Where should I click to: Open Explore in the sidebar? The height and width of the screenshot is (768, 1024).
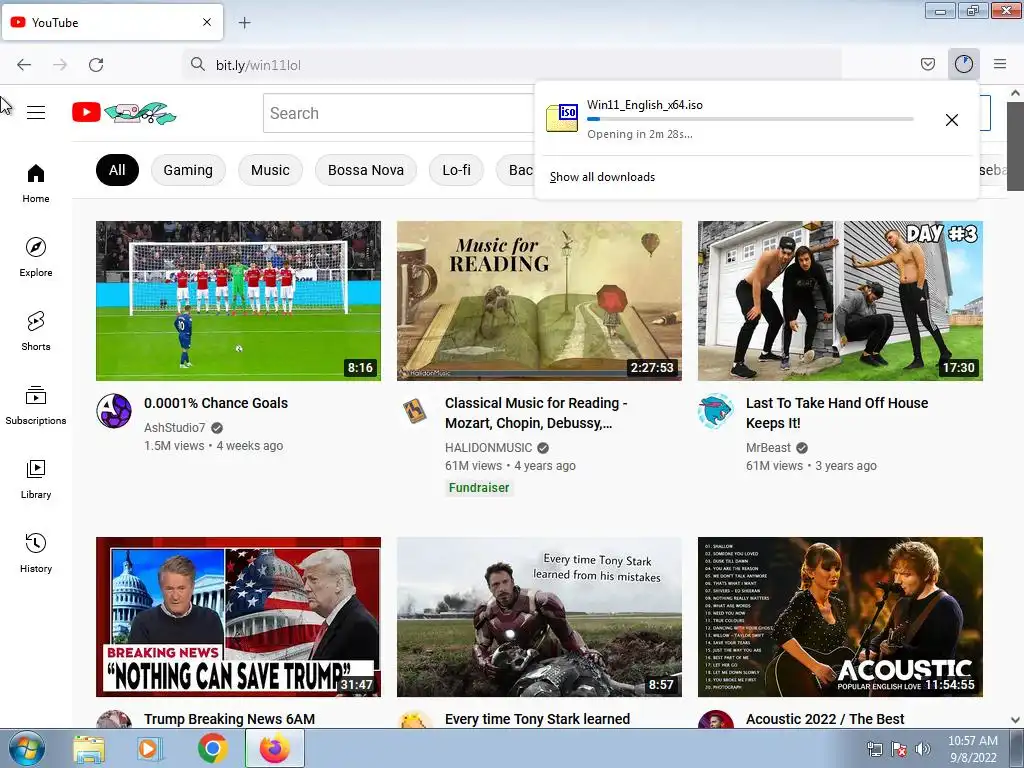pos(36,257)
